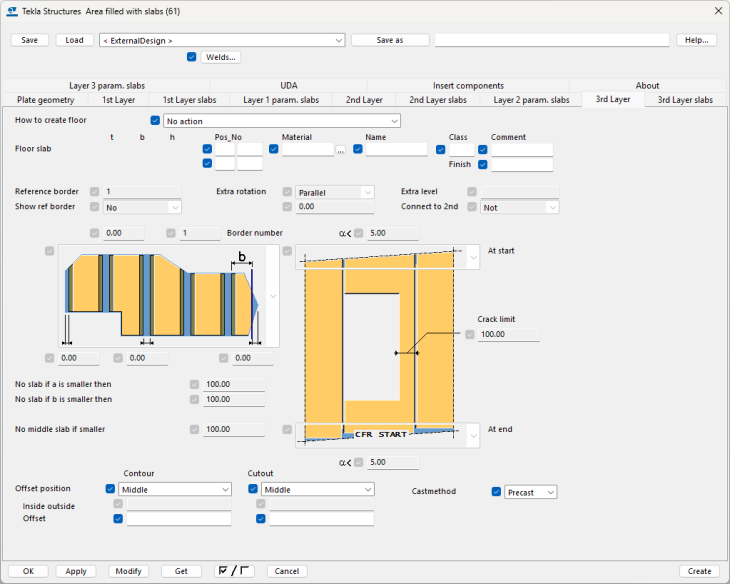Click the Cancel button
The width and height of the screenshot is (730, 584).
point(287,571)
